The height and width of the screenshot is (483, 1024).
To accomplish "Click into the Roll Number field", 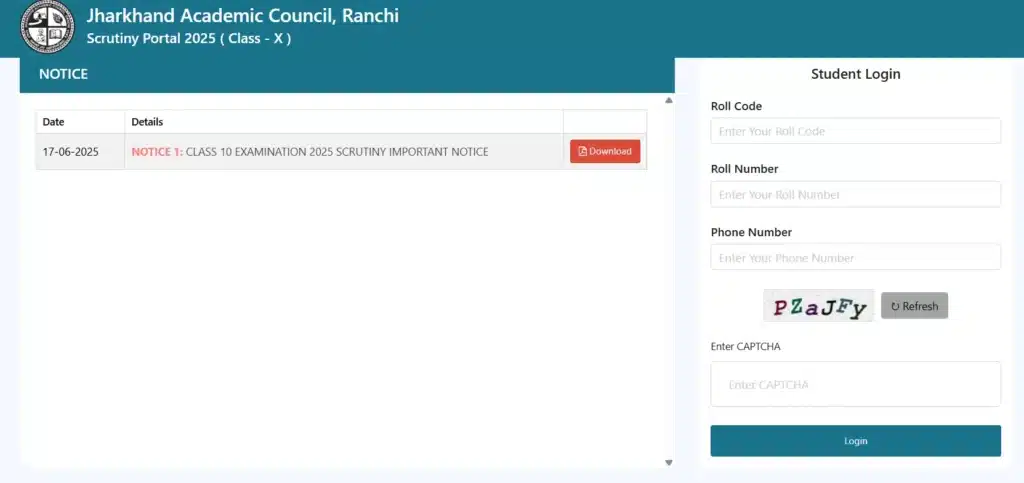I will pos(855,194).
